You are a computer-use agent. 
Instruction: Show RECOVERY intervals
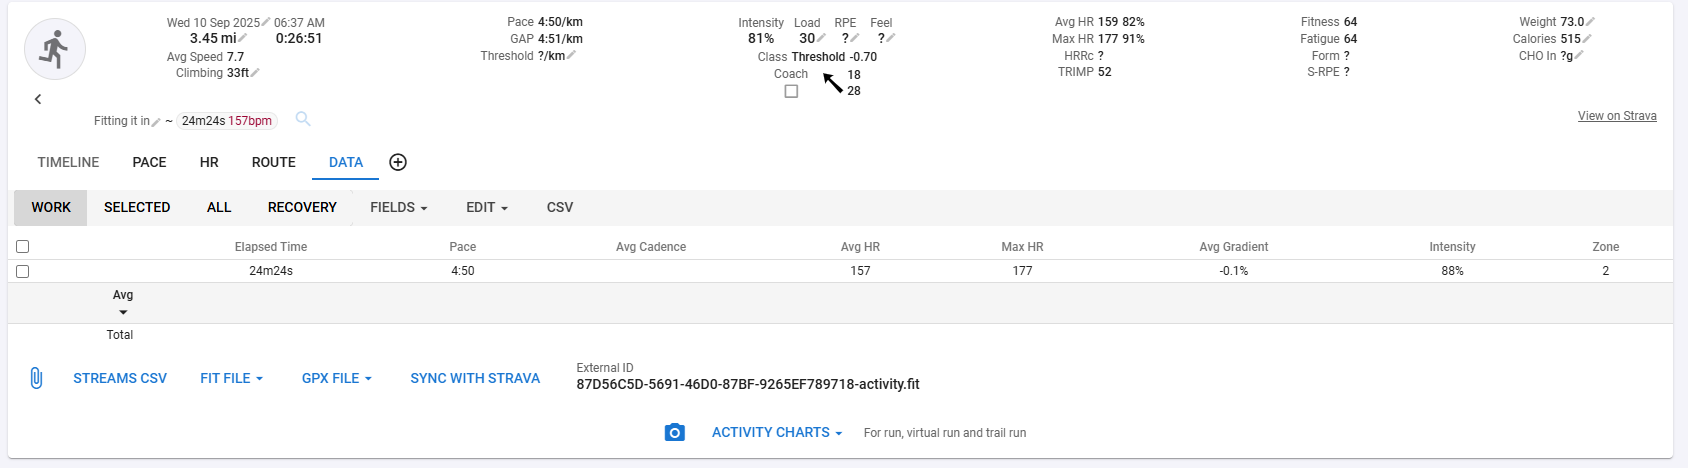[302, 207]
